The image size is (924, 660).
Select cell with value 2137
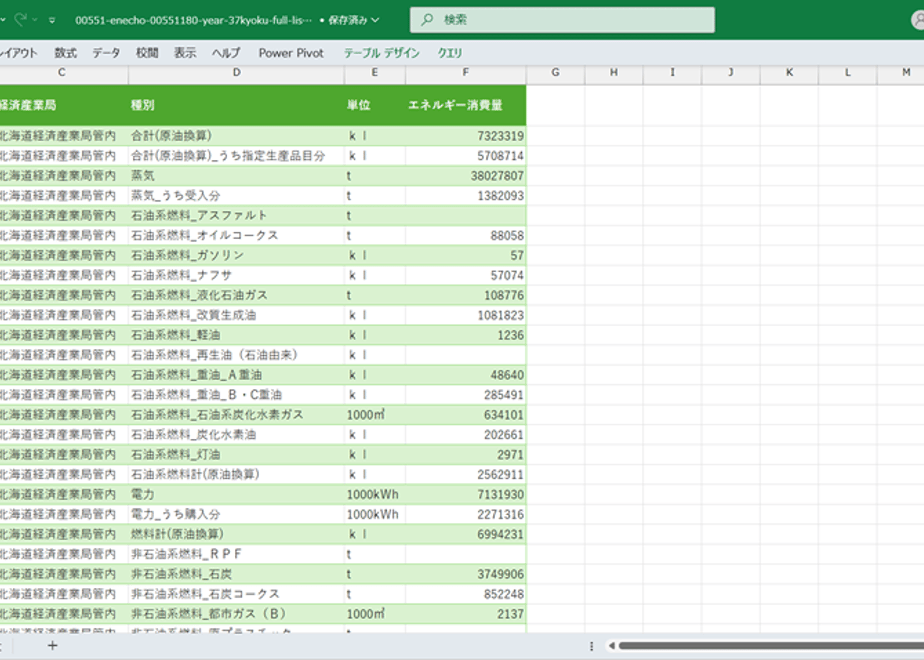point(466,614)
